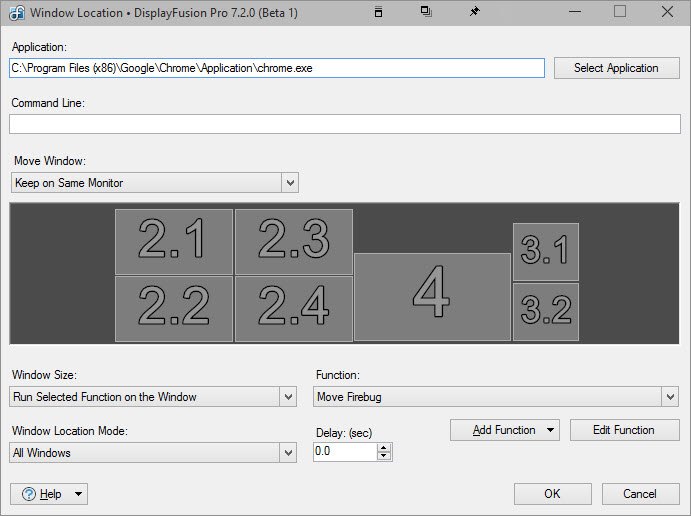Click the DisplayFusion app icon in title bar

(x=16, y=13)
